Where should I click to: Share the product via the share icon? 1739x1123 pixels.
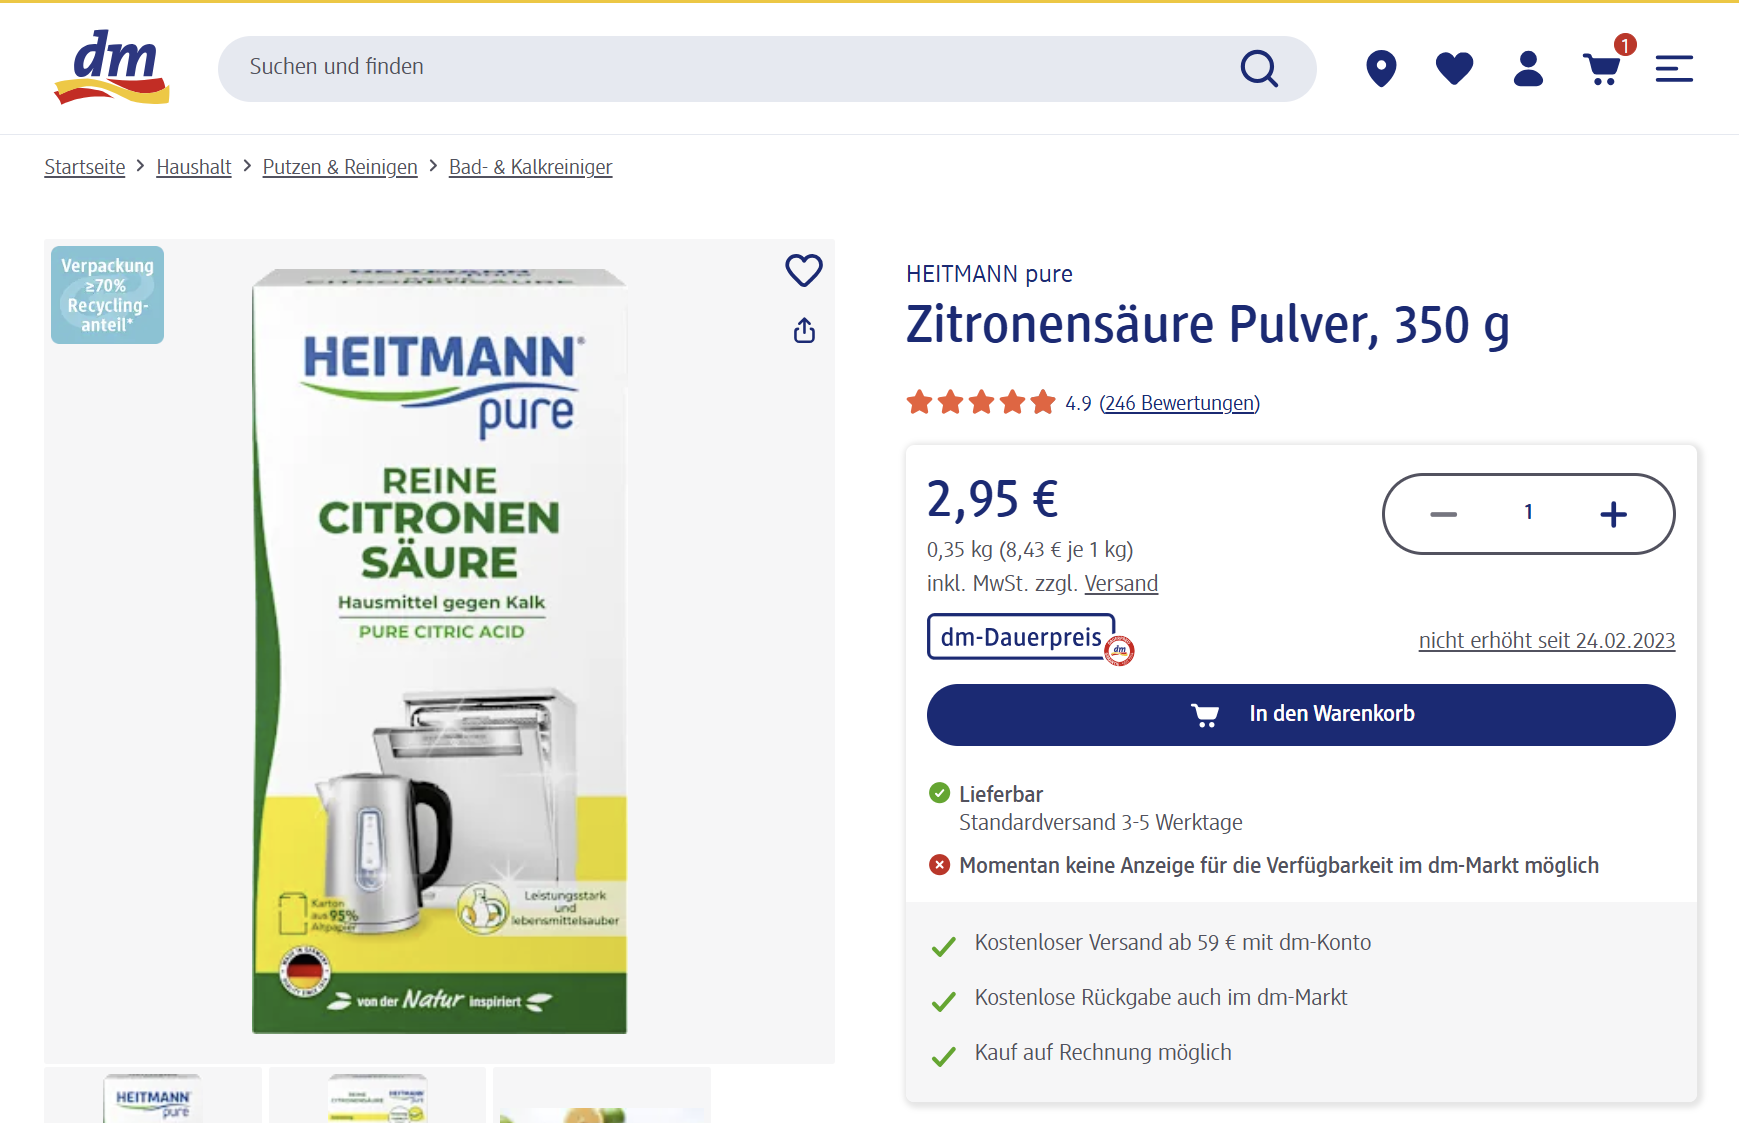click(803, 331)
